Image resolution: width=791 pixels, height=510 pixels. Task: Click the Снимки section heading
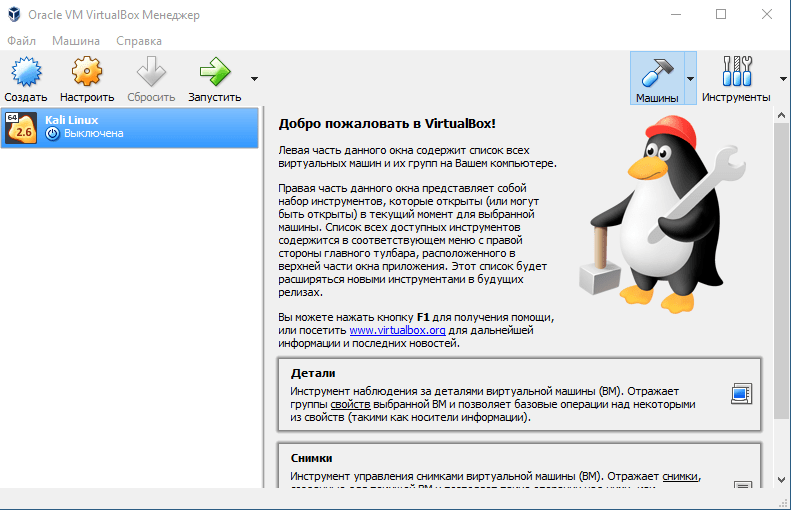pyautogui.click(x=311, y=458)
